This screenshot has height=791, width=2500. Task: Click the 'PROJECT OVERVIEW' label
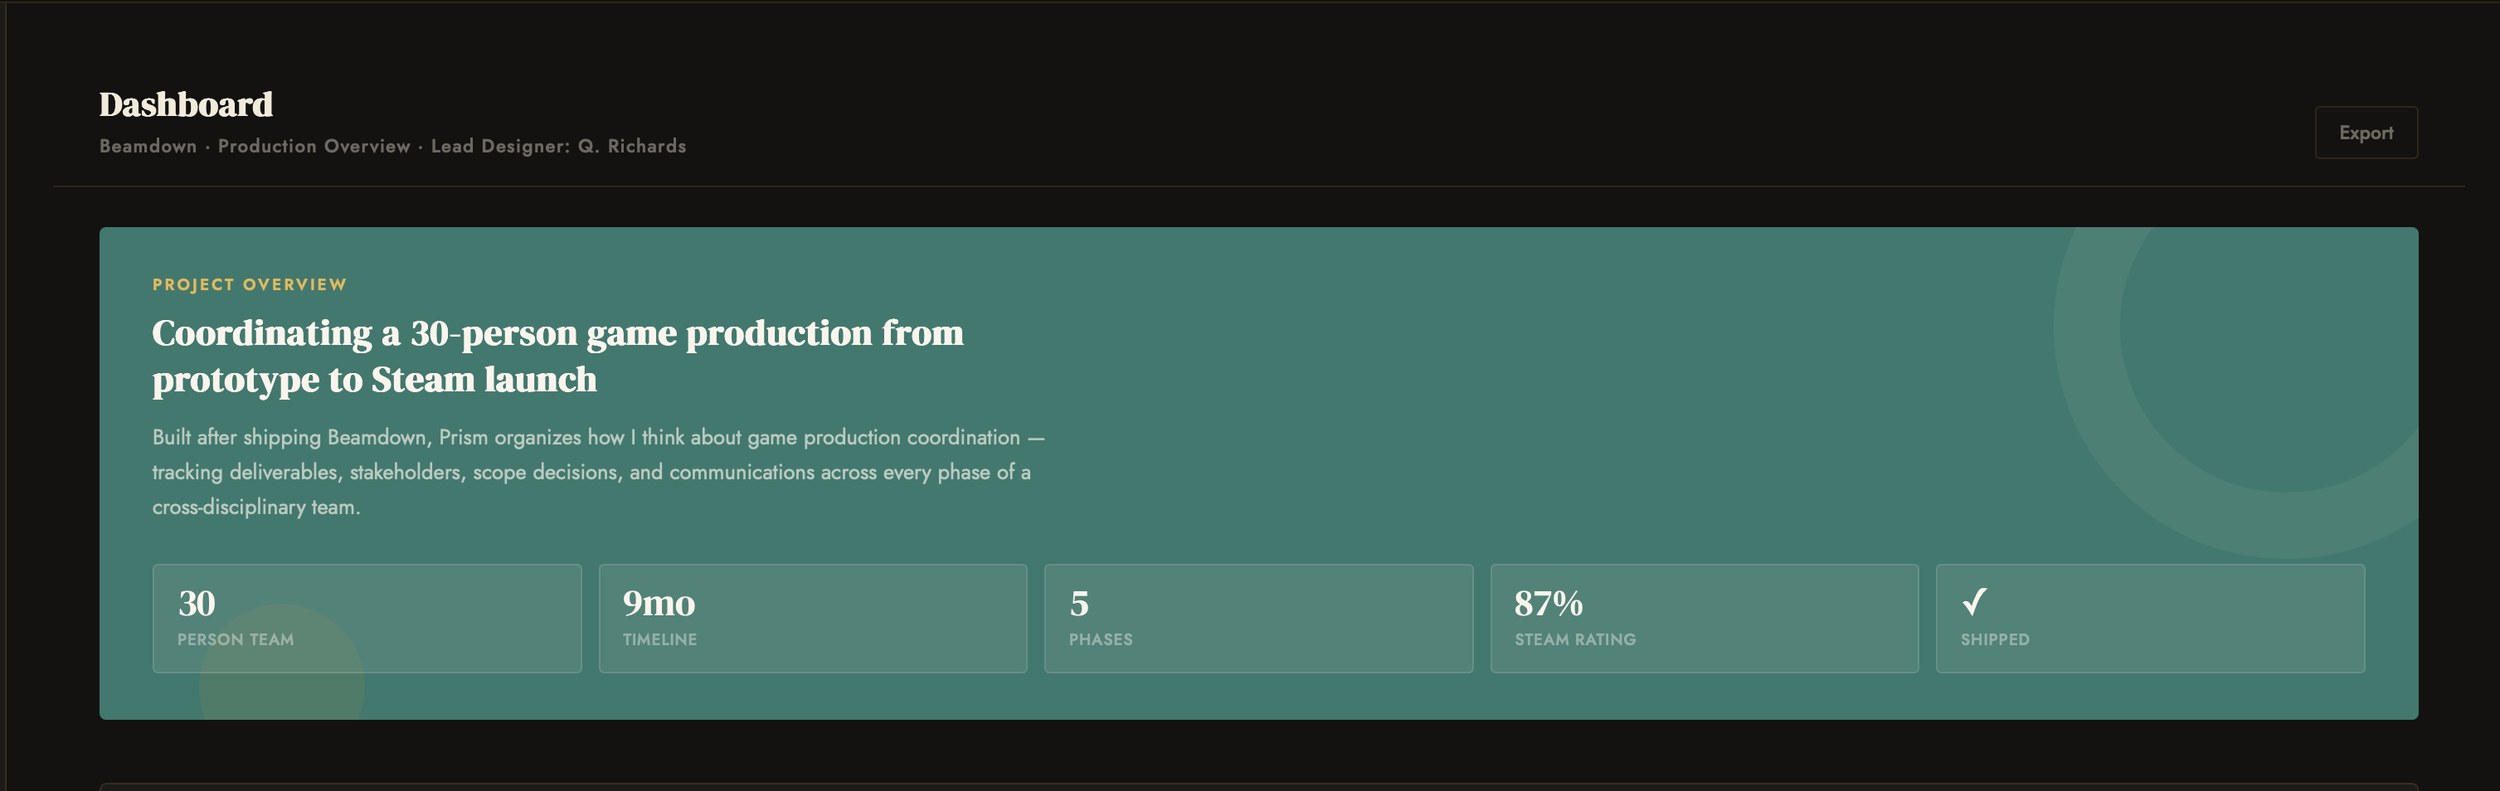tap(249, 285)
